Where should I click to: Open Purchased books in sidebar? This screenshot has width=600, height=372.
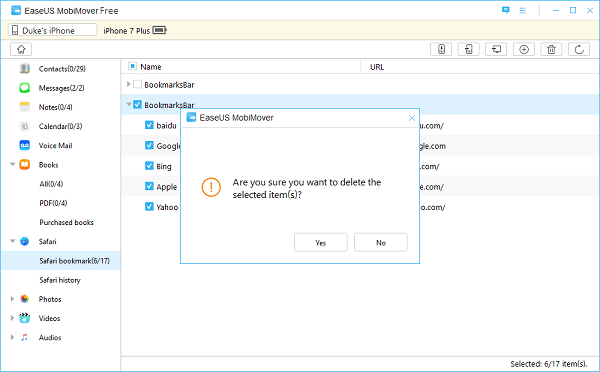66,222
